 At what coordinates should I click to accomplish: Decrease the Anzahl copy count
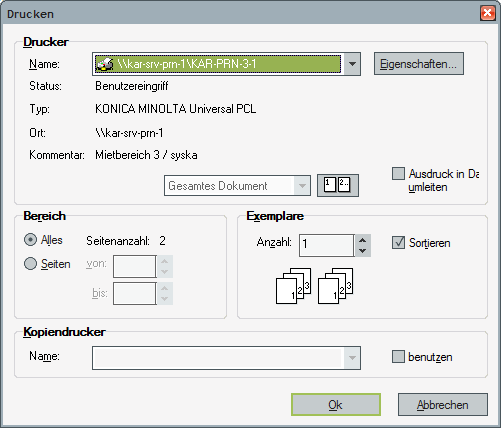(x=363, y=251)
